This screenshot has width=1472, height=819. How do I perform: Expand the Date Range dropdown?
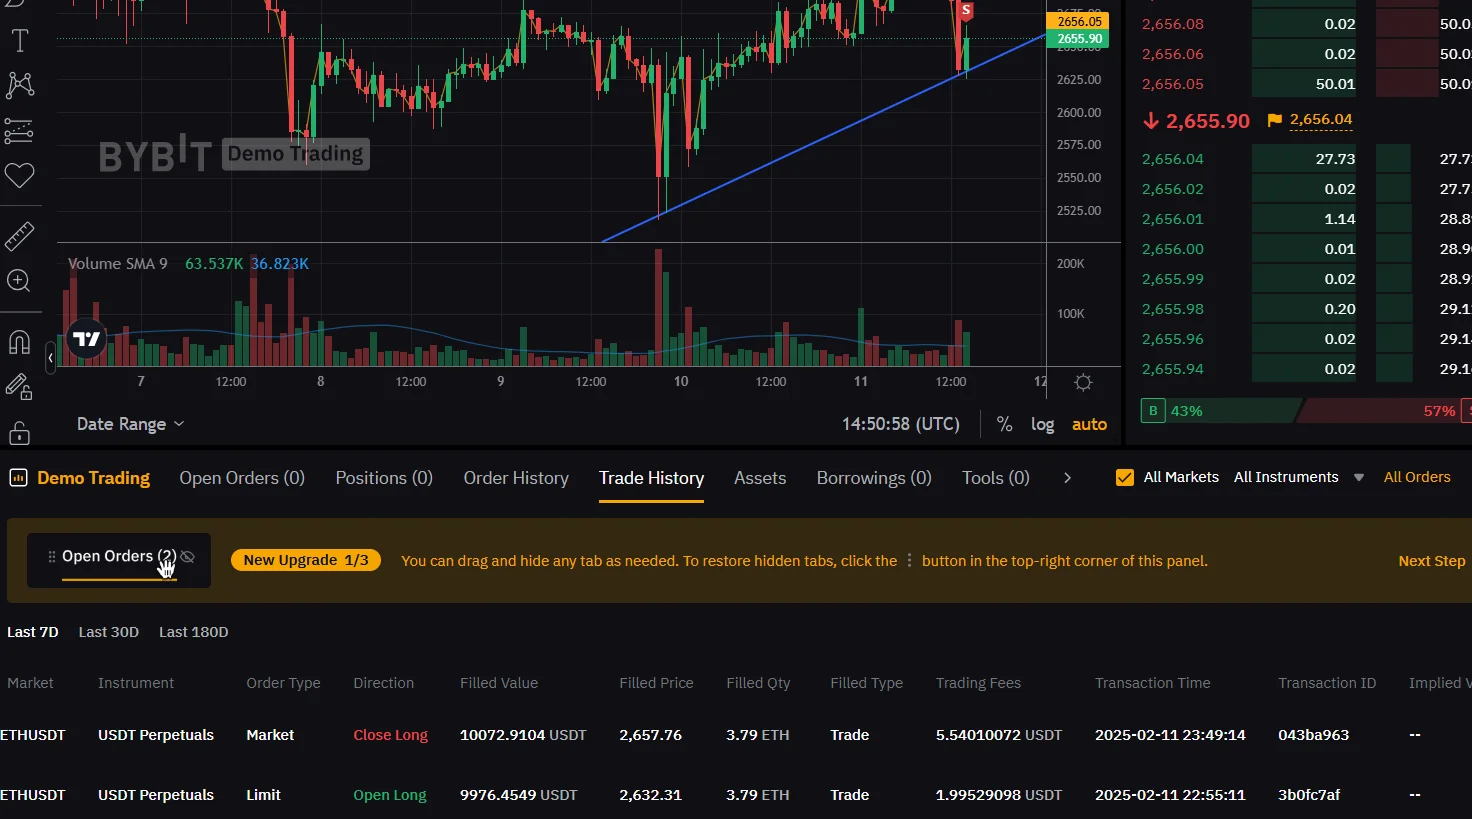click(131, 424)
